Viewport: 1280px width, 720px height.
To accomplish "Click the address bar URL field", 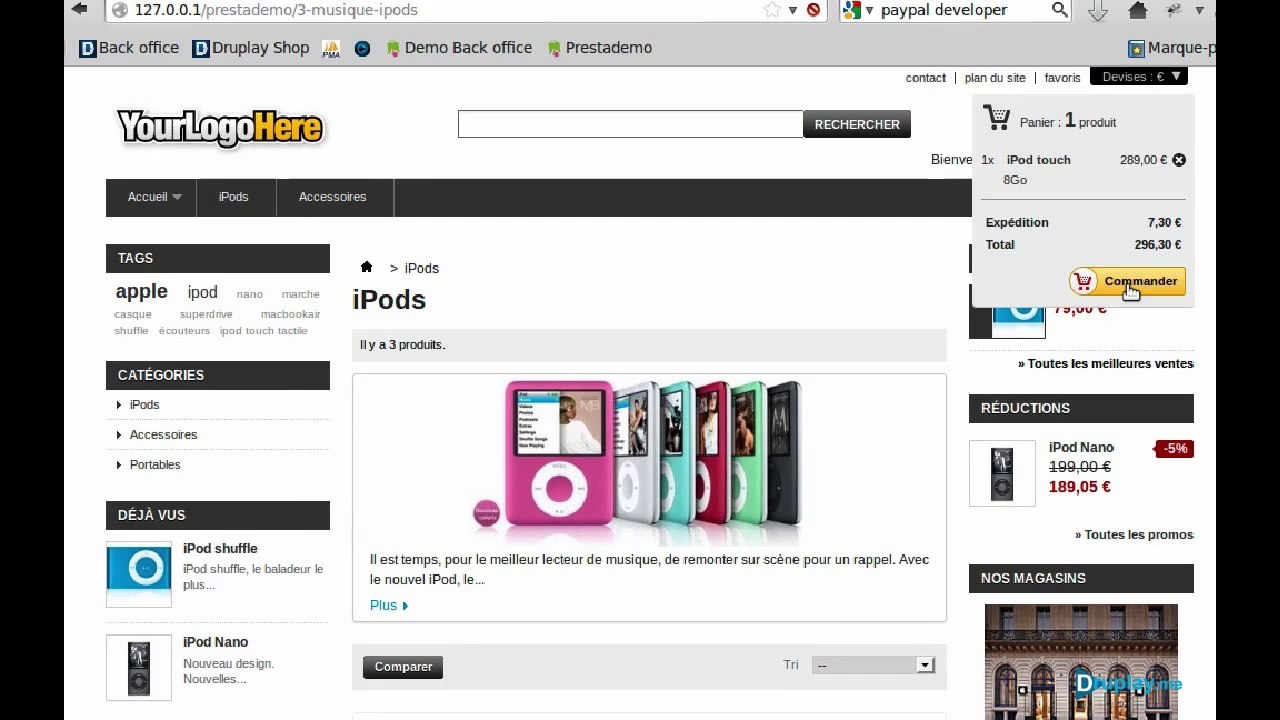I will click(440, 10).
